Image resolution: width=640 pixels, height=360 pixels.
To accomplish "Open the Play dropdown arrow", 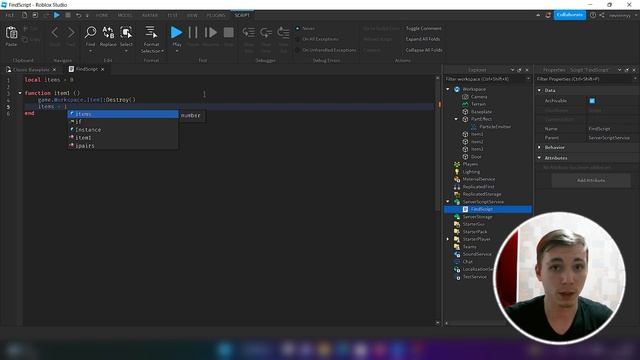I will click(177, 51).
